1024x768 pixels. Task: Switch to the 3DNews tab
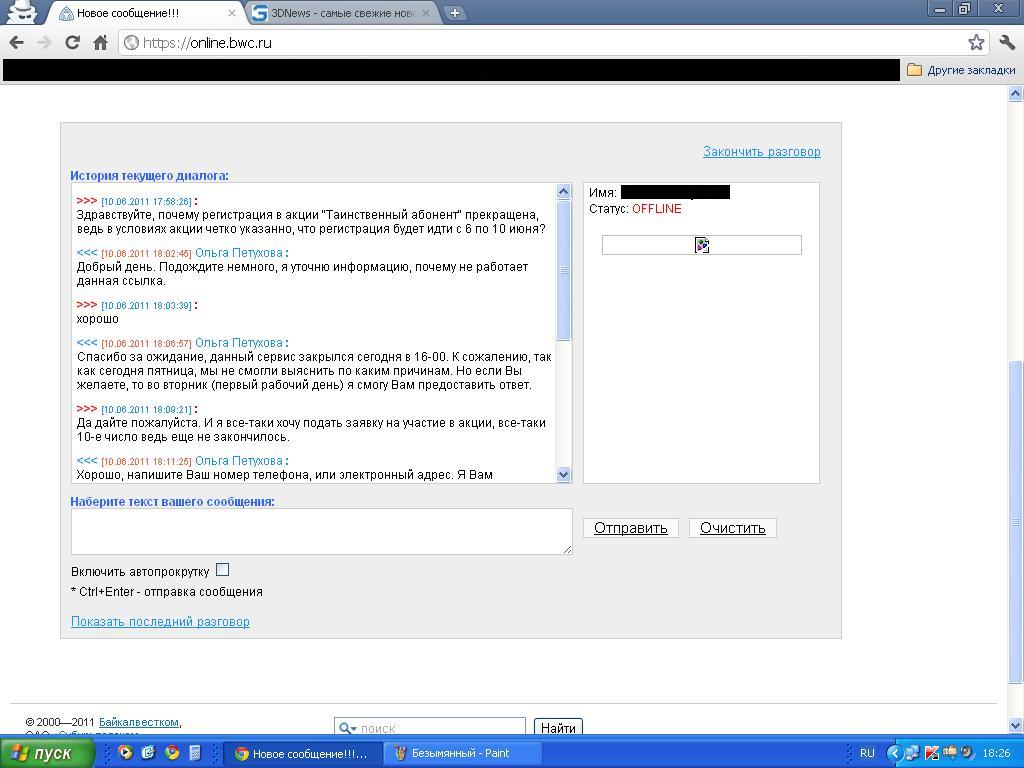click(340, 13)
